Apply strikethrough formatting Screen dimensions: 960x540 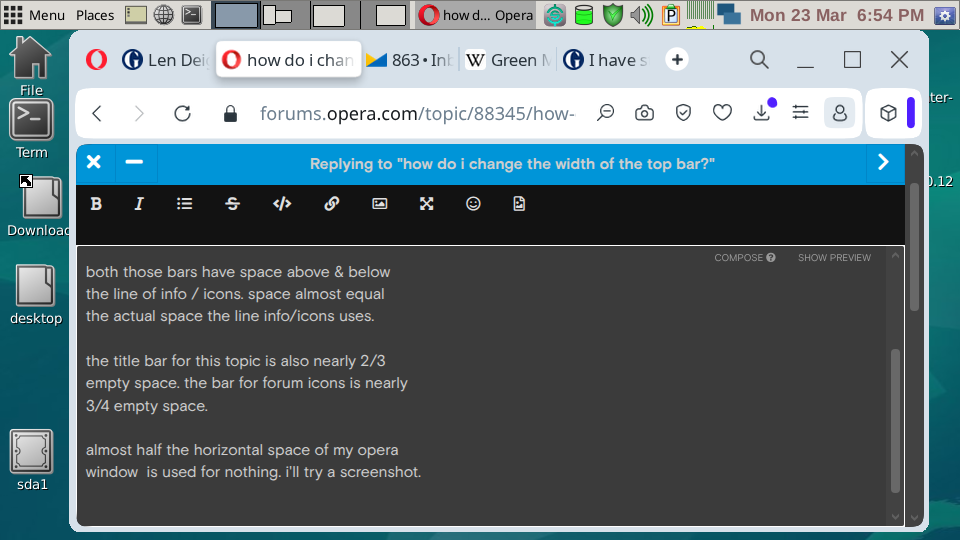coord(233,204)
